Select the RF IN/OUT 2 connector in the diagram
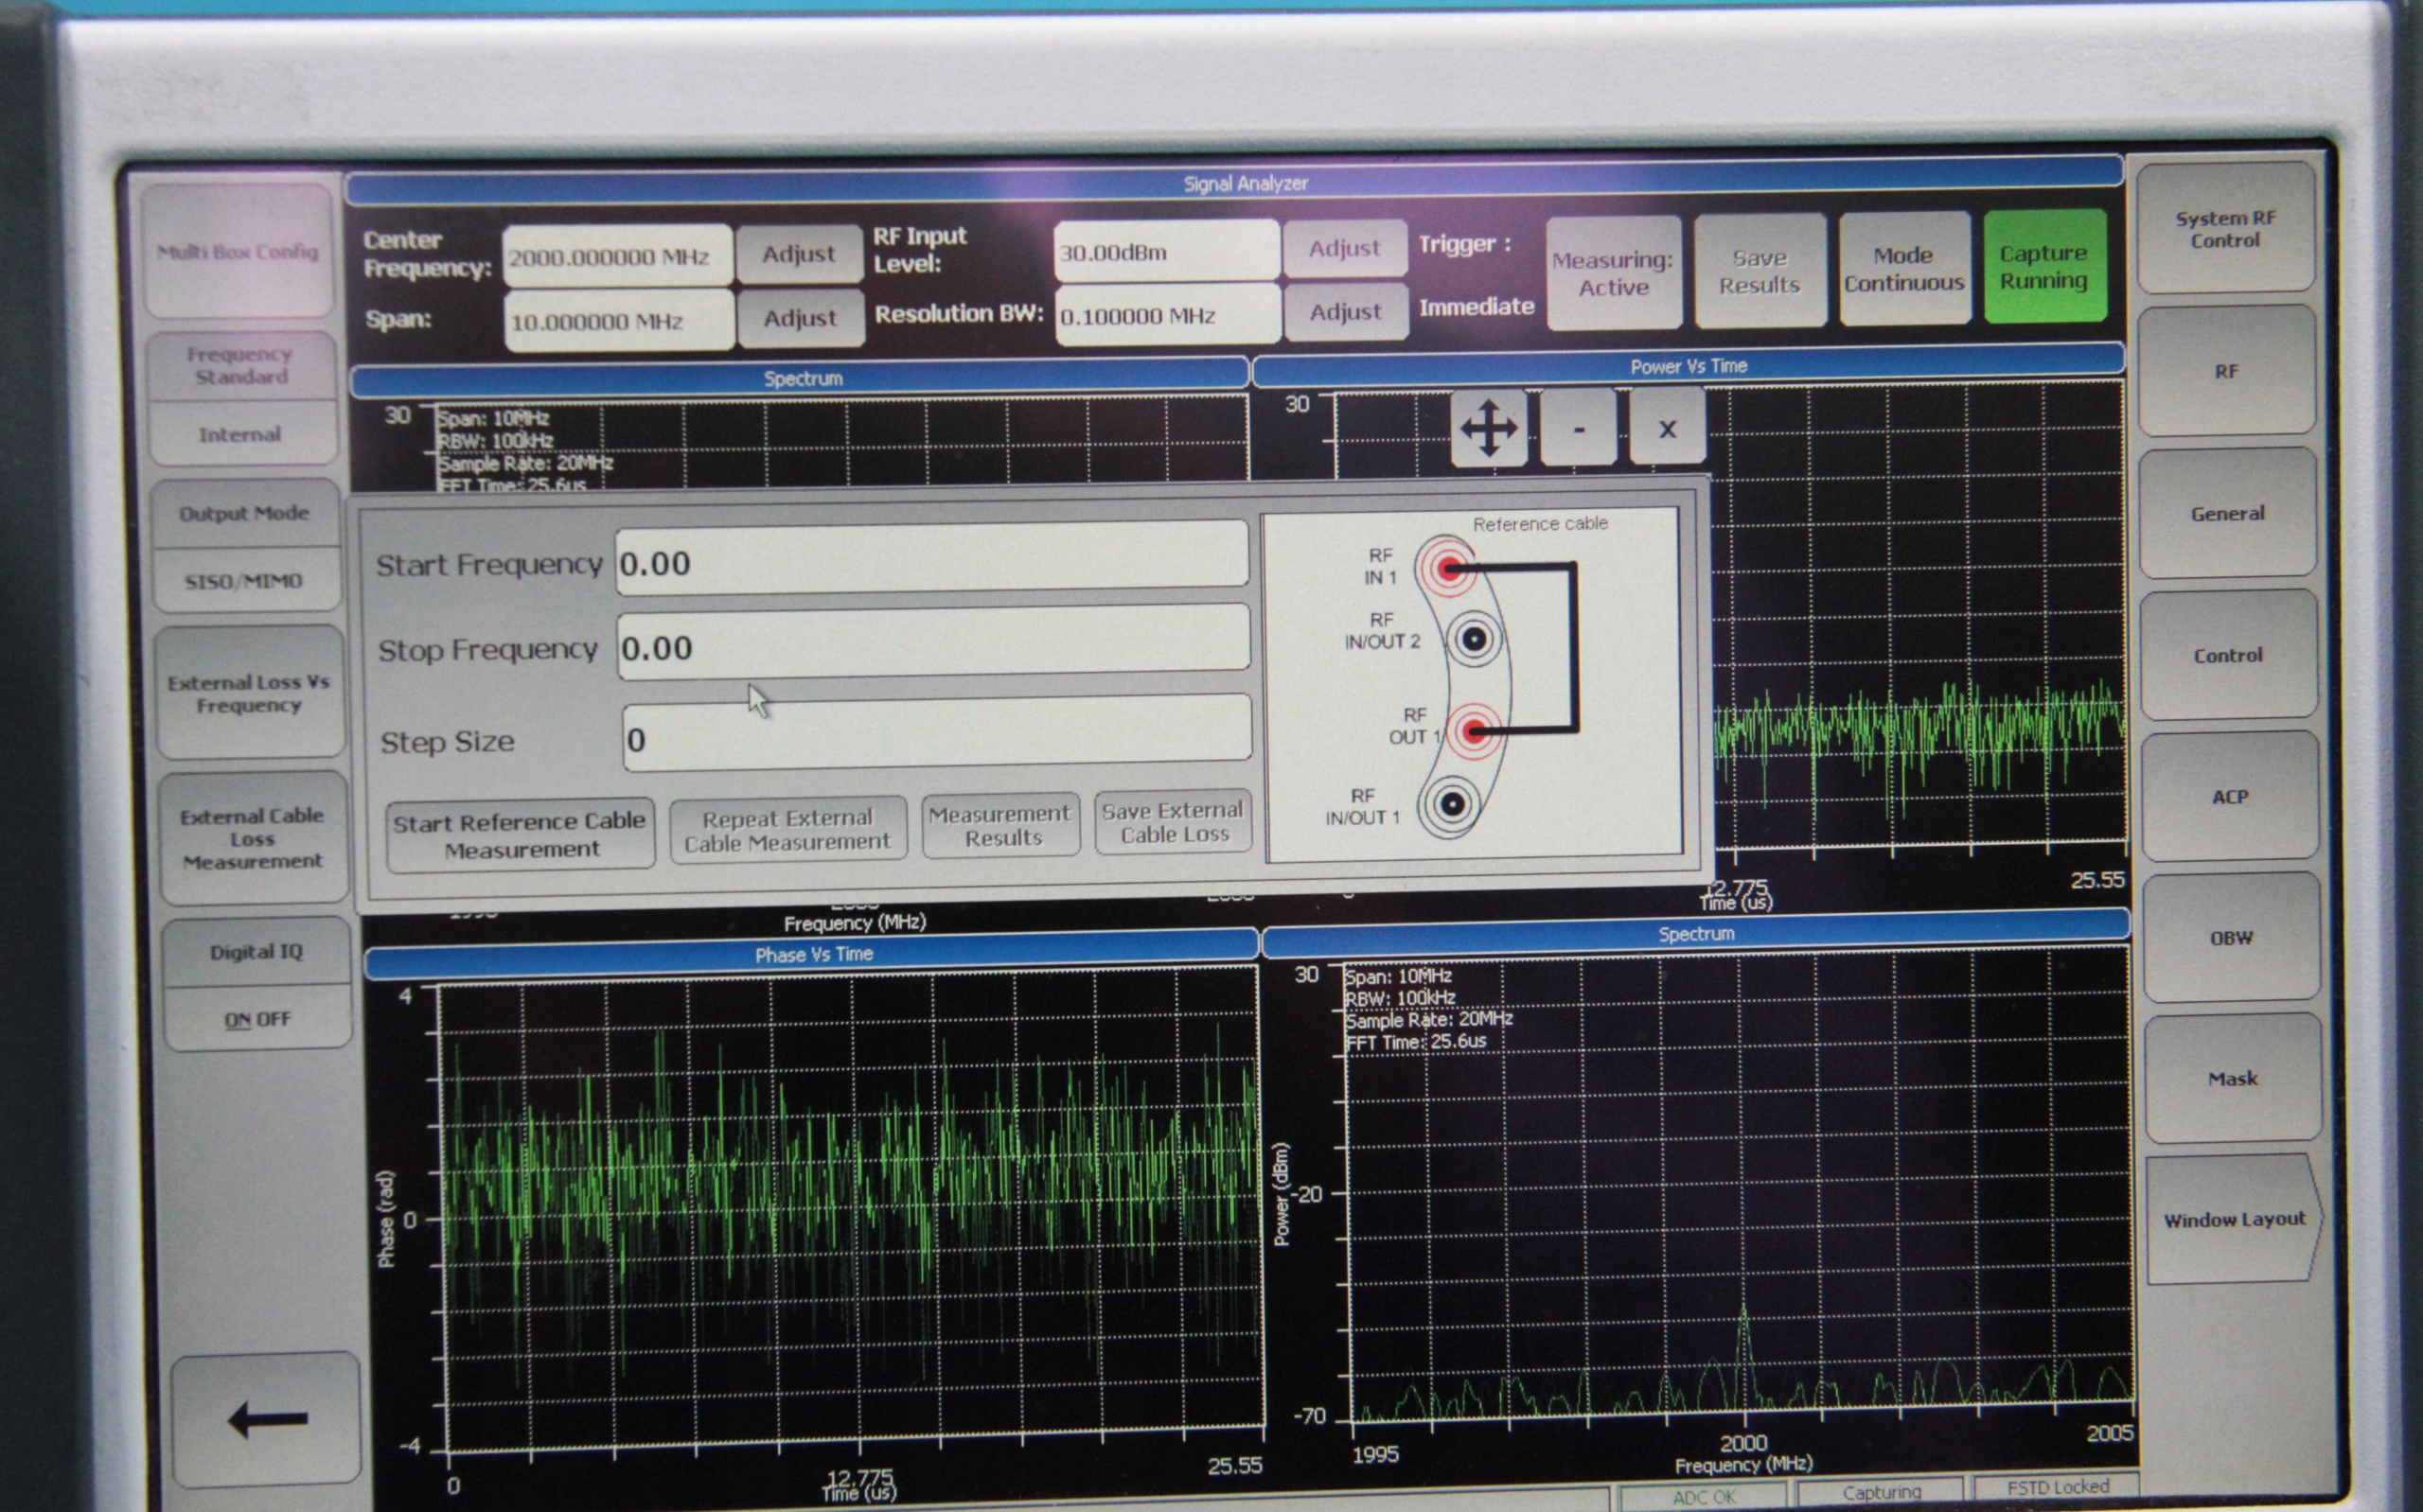 [1473, 639]
